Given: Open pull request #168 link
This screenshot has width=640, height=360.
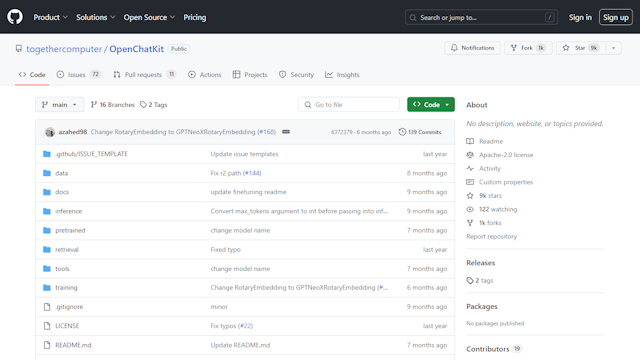Looking at the screenshot, I should [x=267, y=132].
